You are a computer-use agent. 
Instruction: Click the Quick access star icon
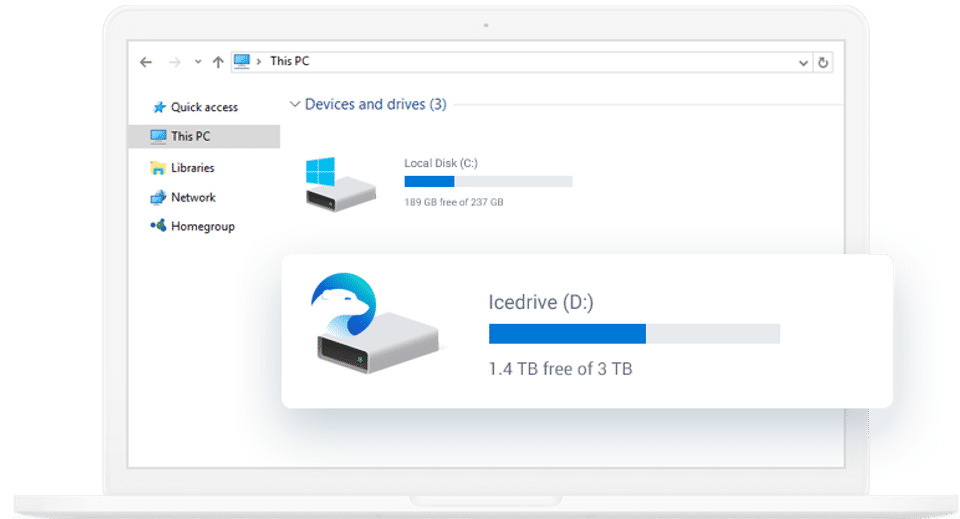coord(159,107)
